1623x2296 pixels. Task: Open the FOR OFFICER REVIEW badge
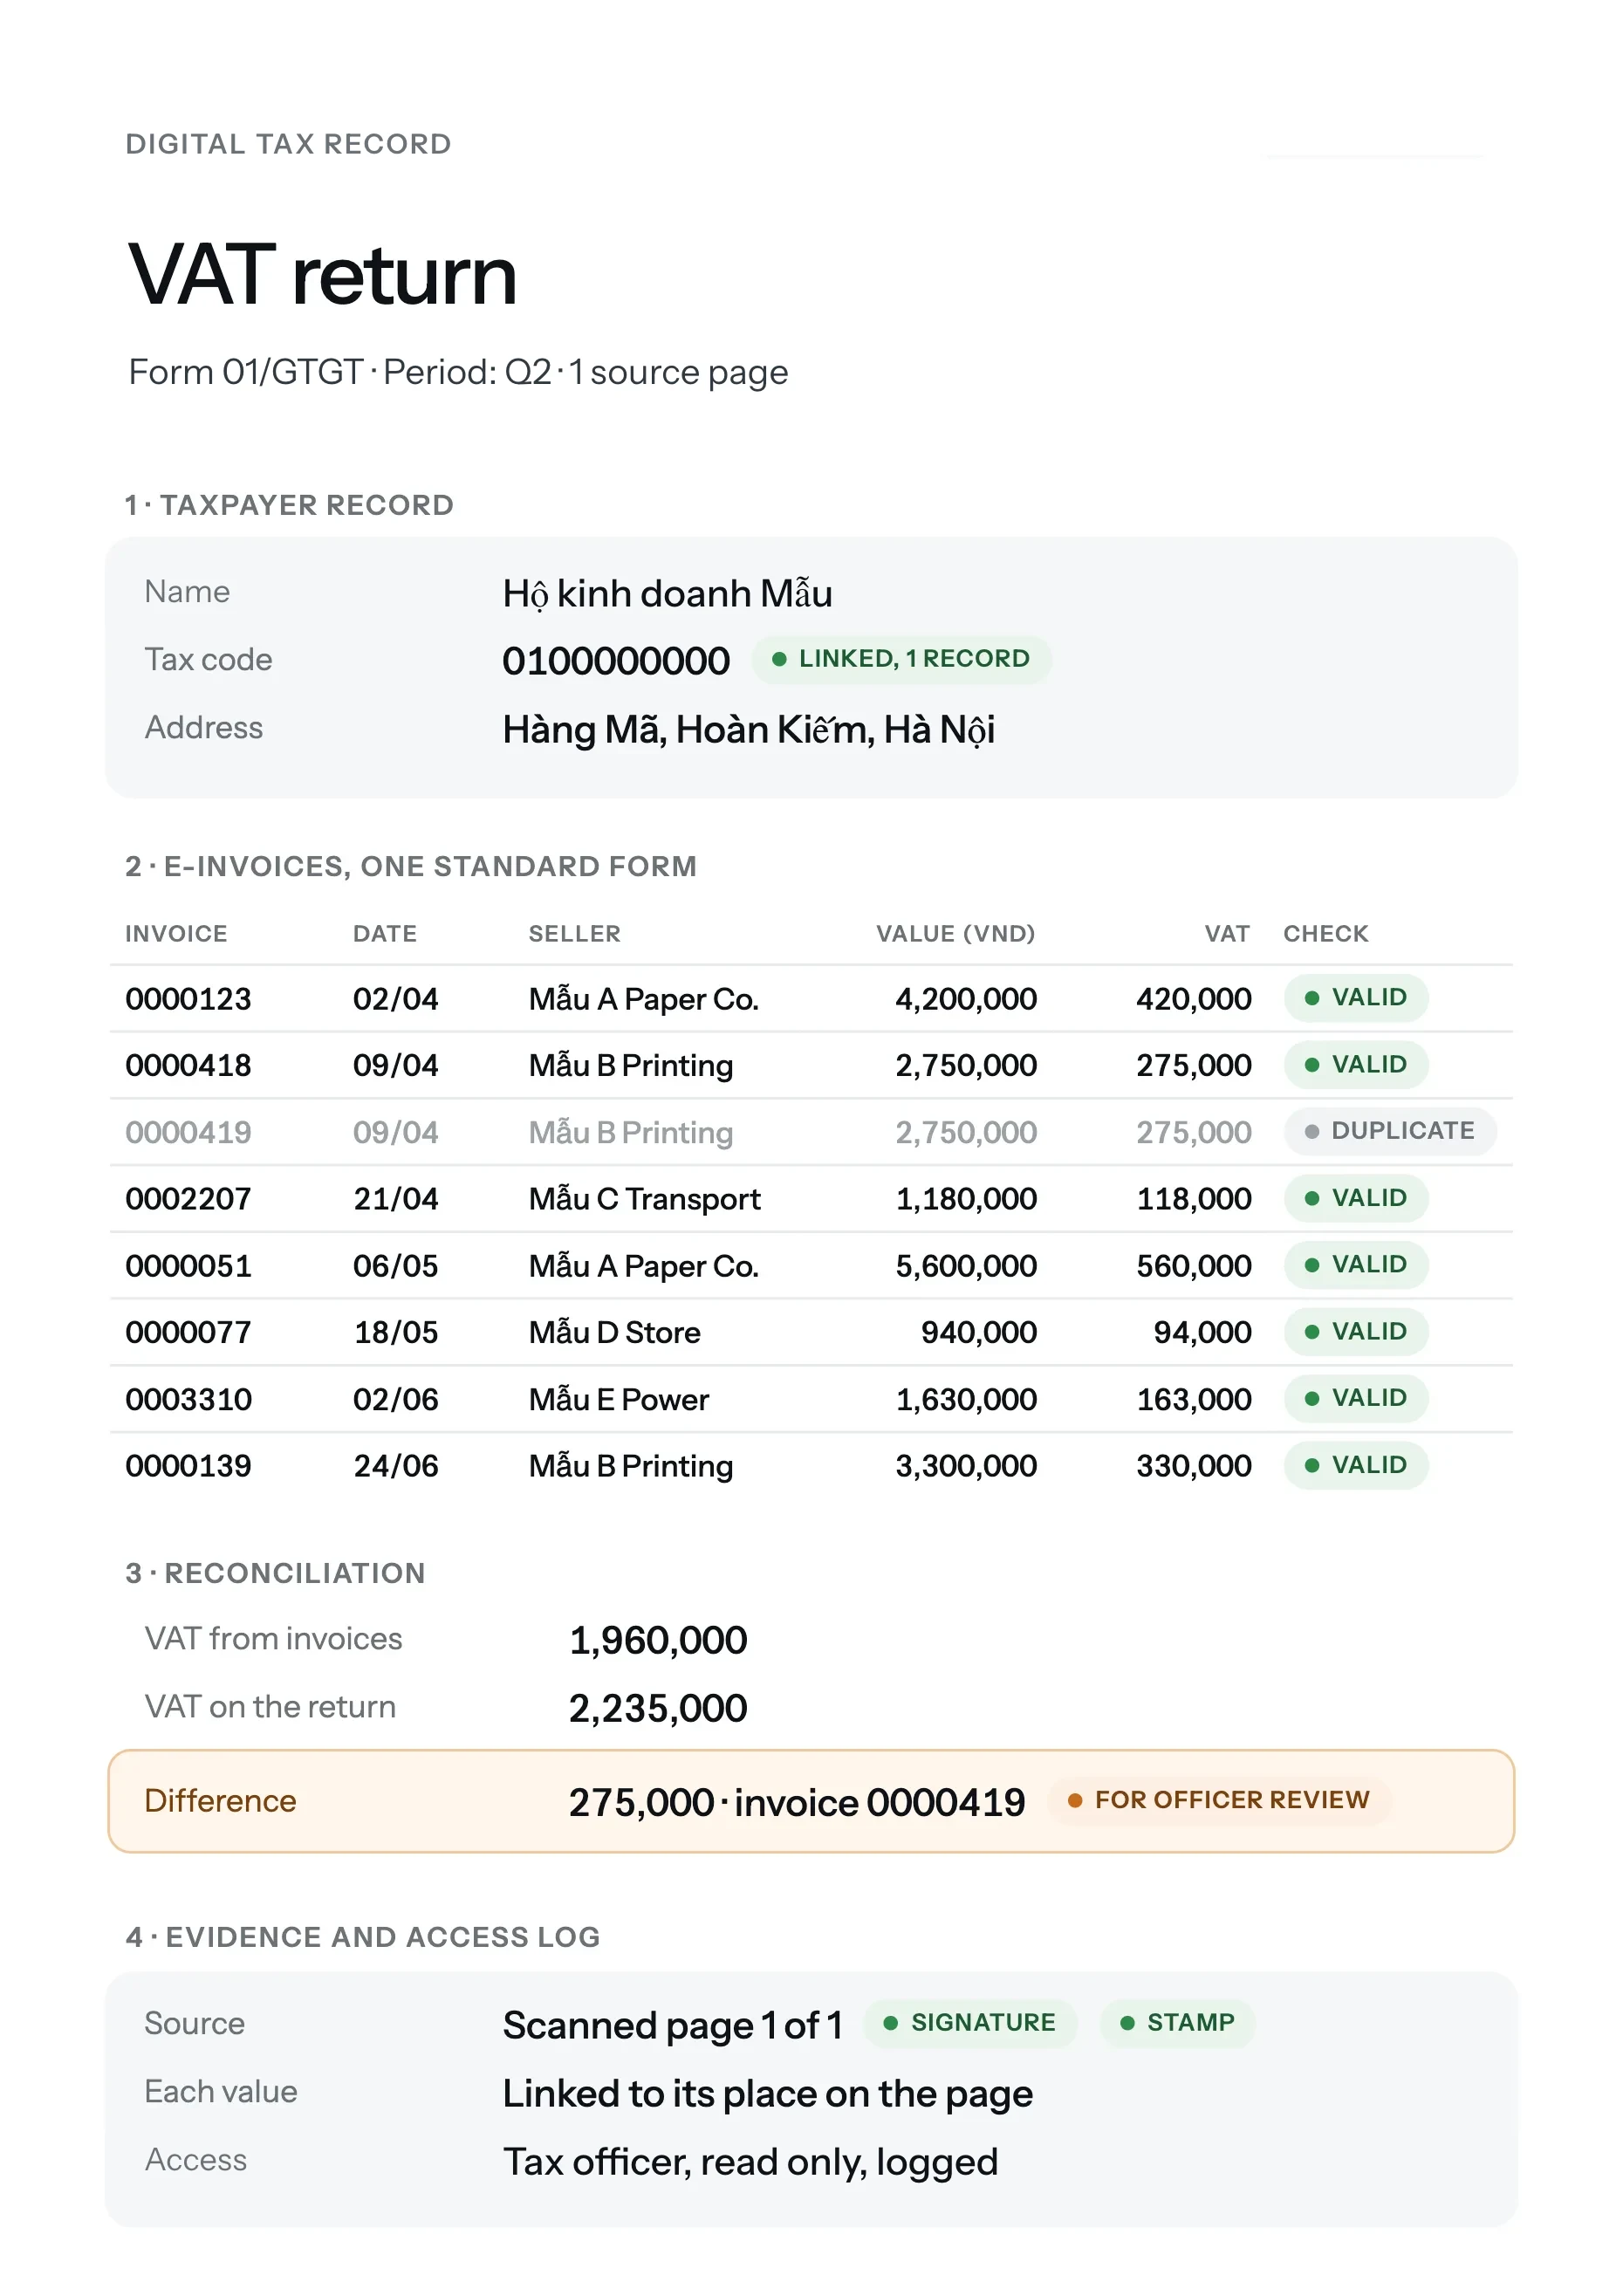pyautogui.click(x=1218, y=1800)
